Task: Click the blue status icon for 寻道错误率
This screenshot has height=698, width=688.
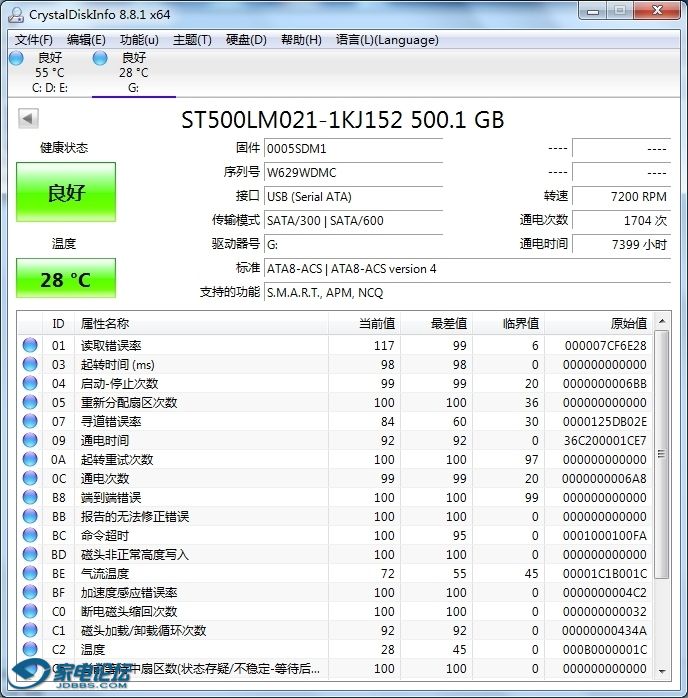Action: pos(30,421)
